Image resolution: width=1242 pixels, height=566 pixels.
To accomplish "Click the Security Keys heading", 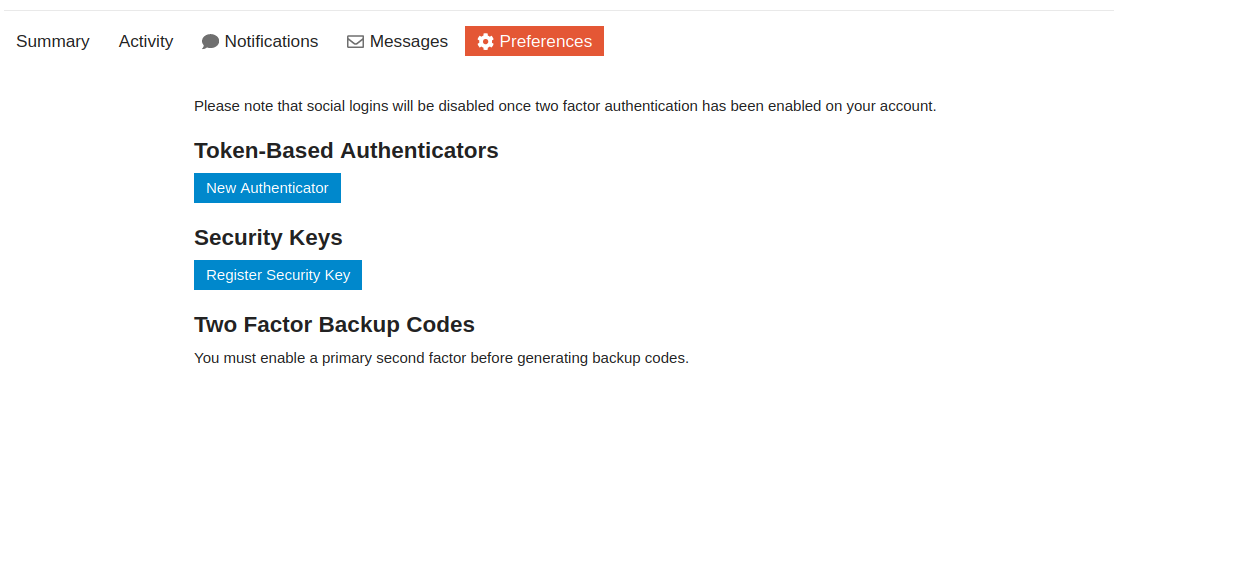I will coord(268,238).
